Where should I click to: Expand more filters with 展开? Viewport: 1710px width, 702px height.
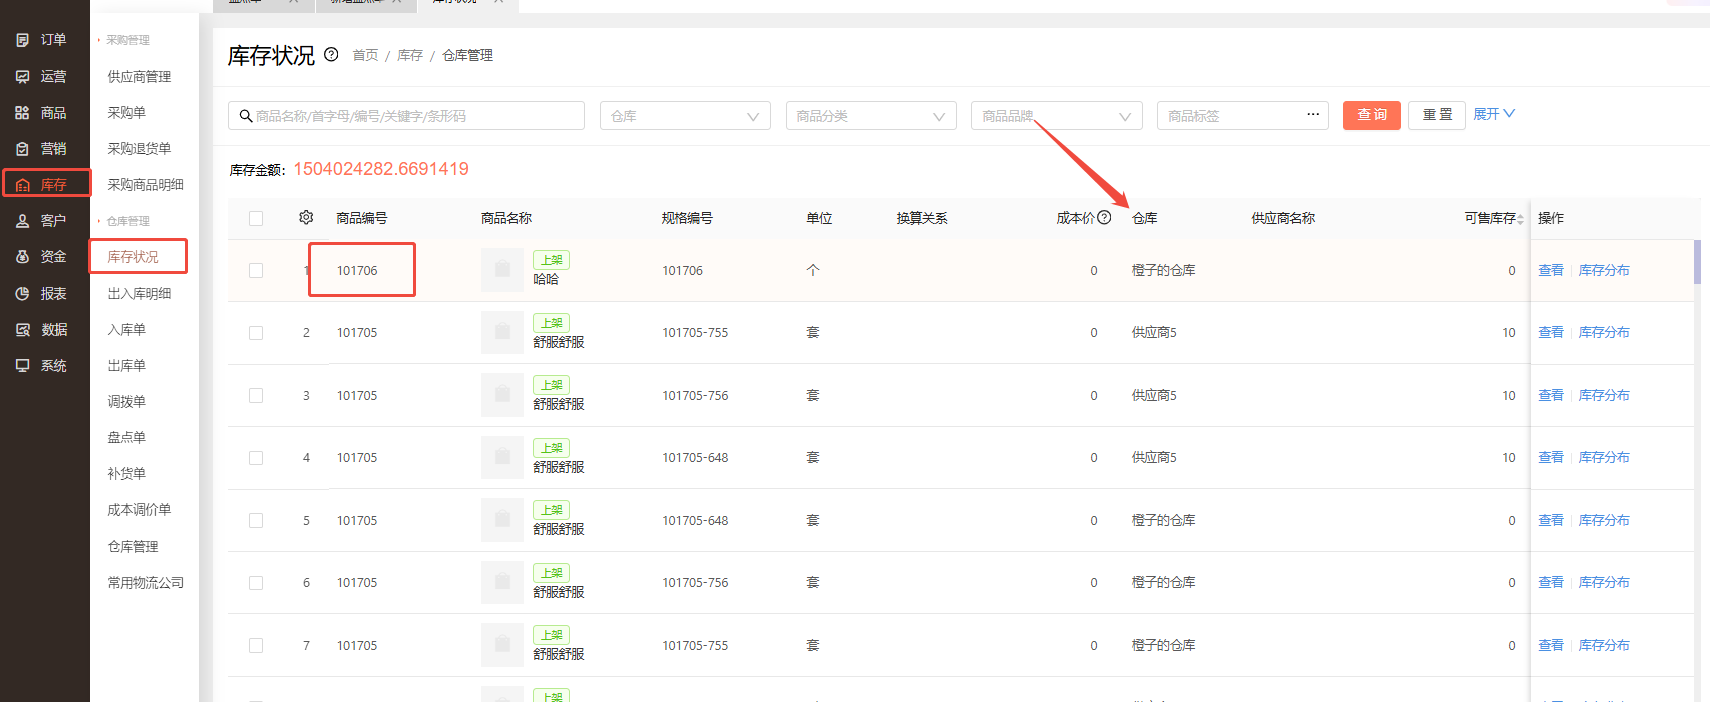pyautogui.click(x=1494, y=114)
